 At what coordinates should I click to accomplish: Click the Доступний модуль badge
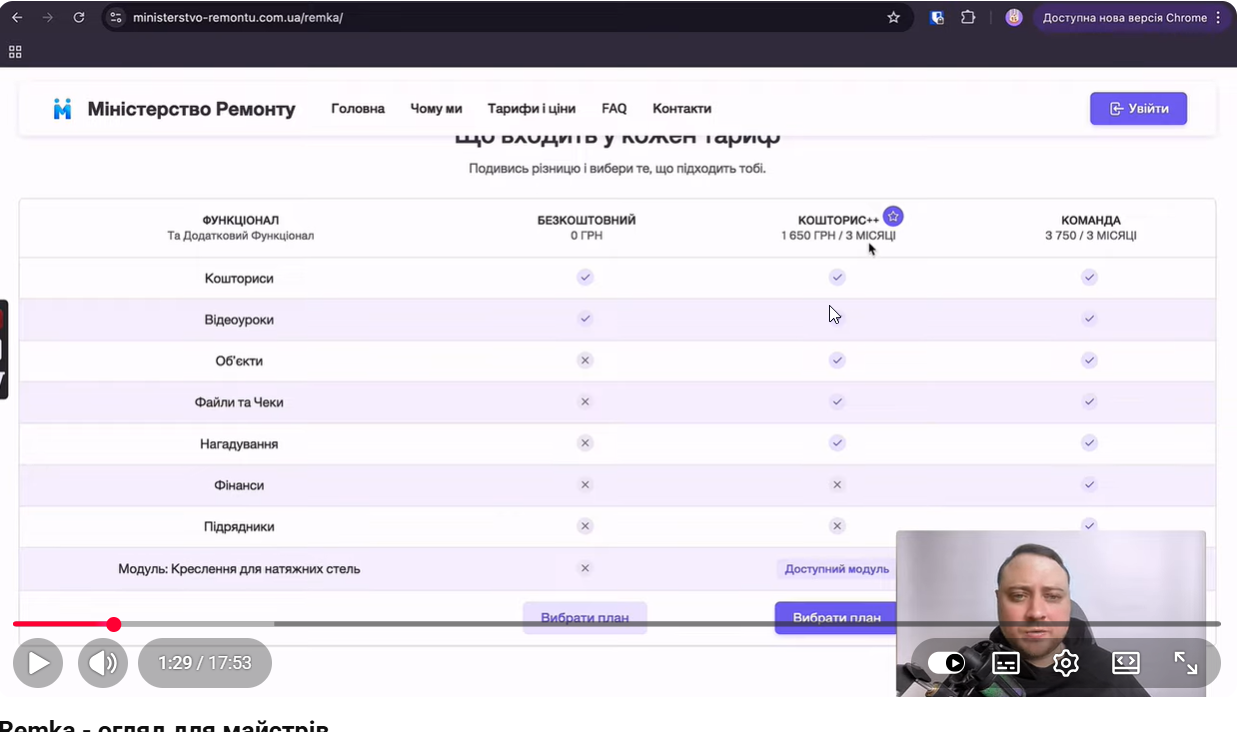[x=836, y=569]
